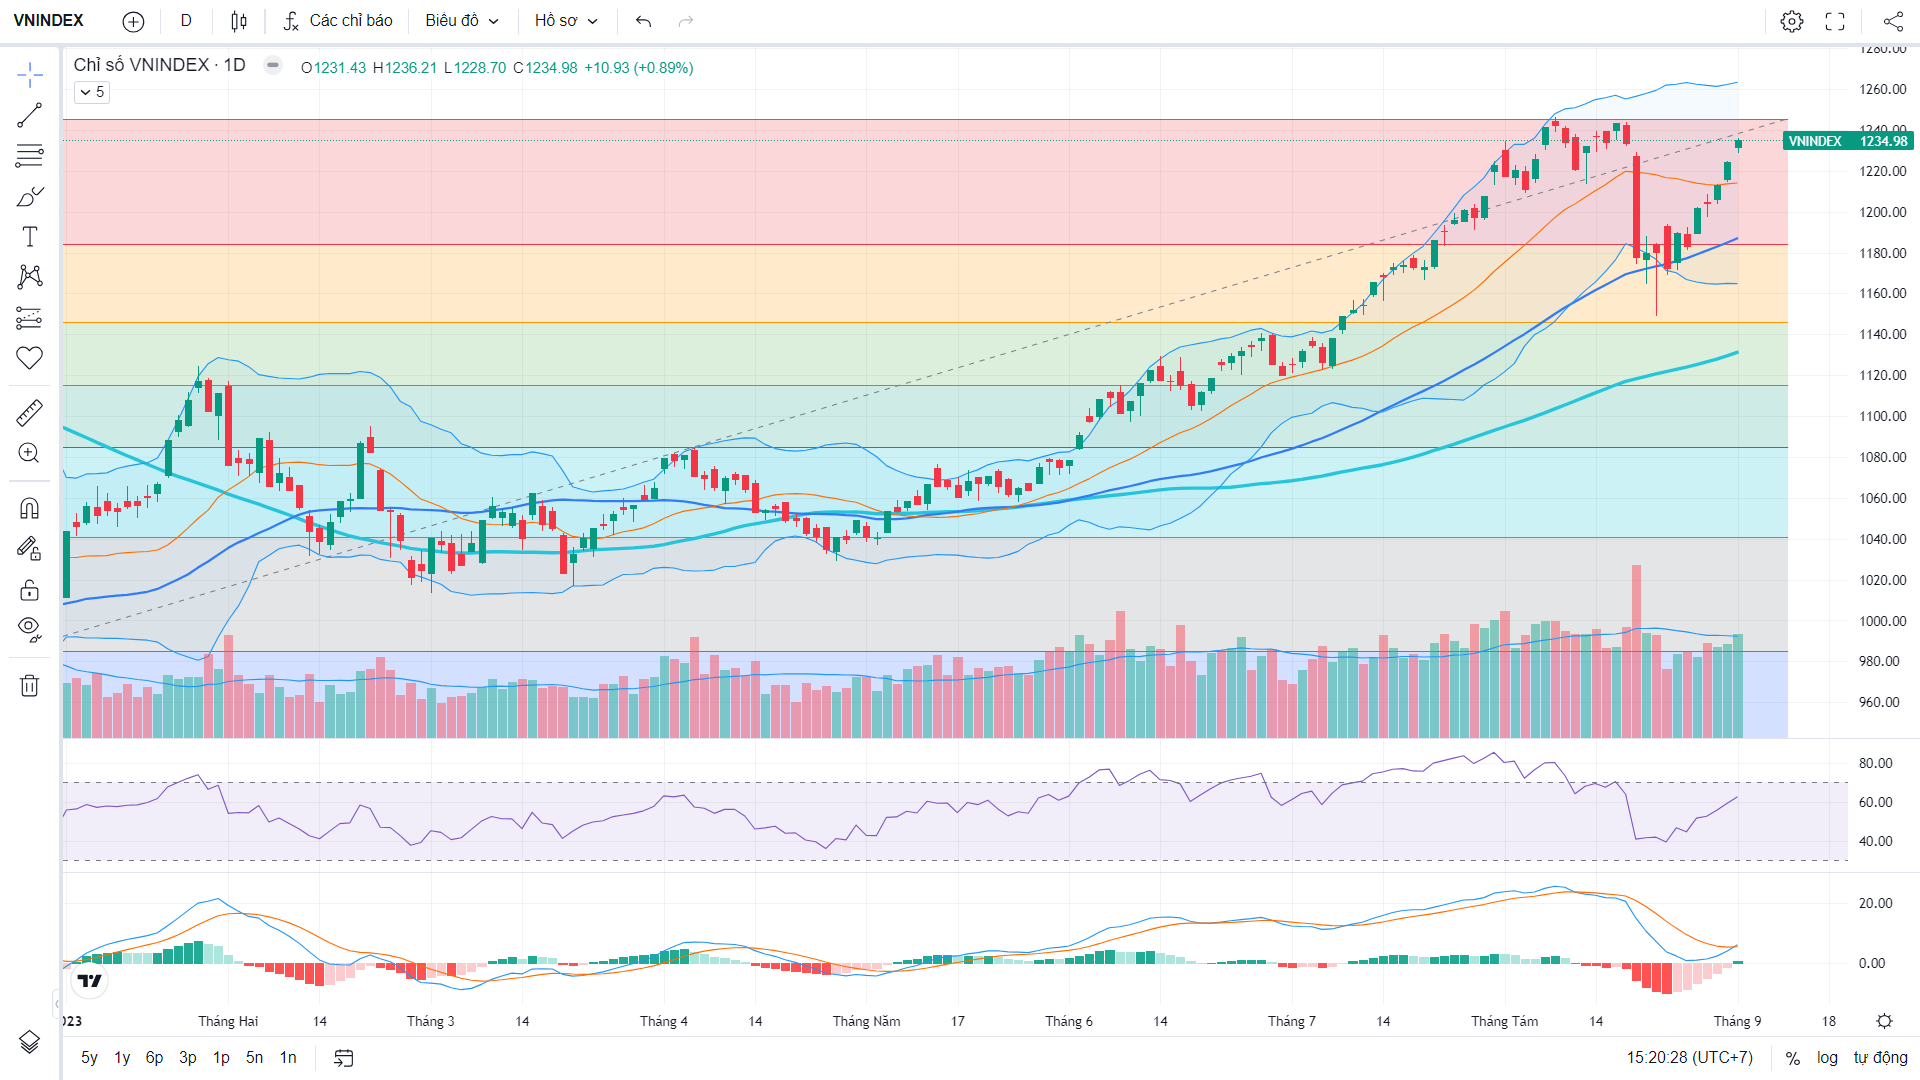This screenshot has height=1080, width=1920.
Task: Select the 6p time range
Action: [154, 1058]
